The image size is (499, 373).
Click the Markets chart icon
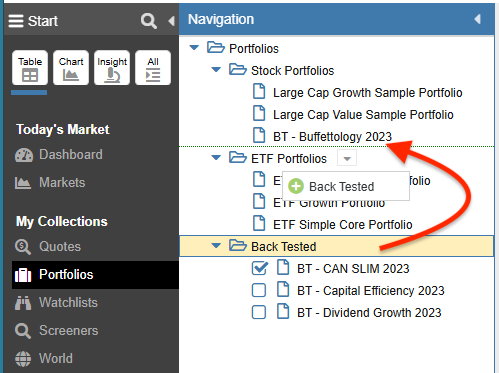click(x=23, y=183)
